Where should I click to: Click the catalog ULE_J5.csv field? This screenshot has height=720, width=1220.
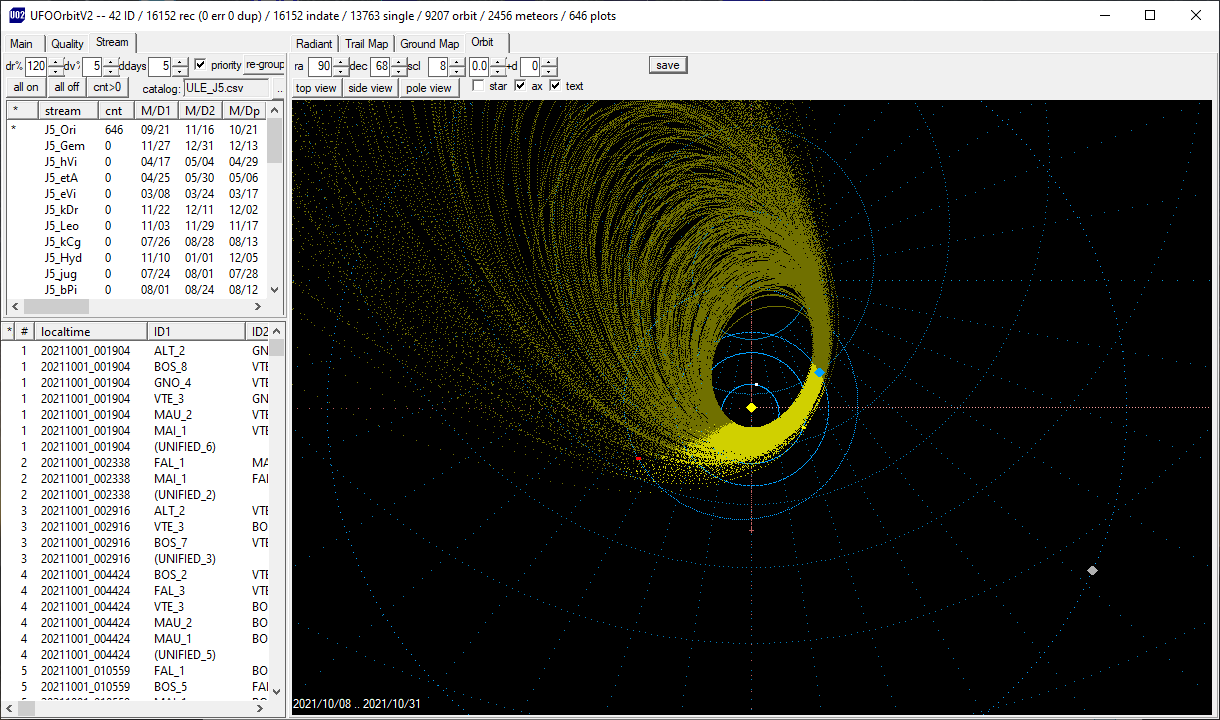point(226,88)
